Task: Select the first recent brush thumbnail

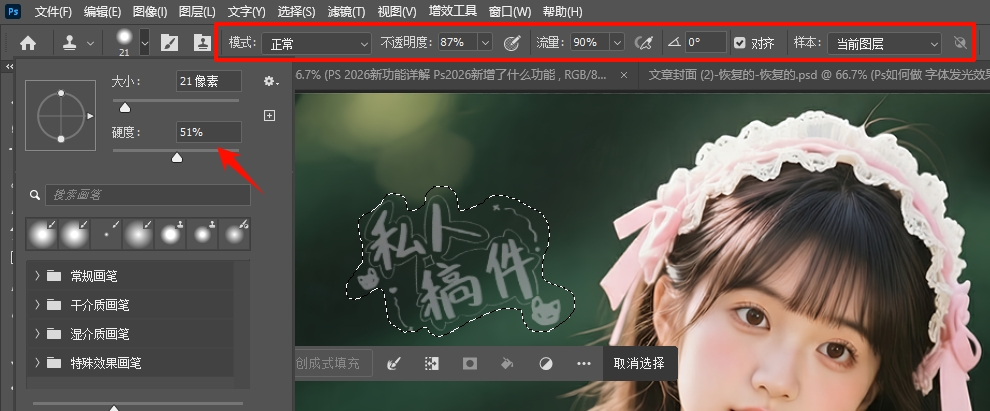Action: (42, 234)
